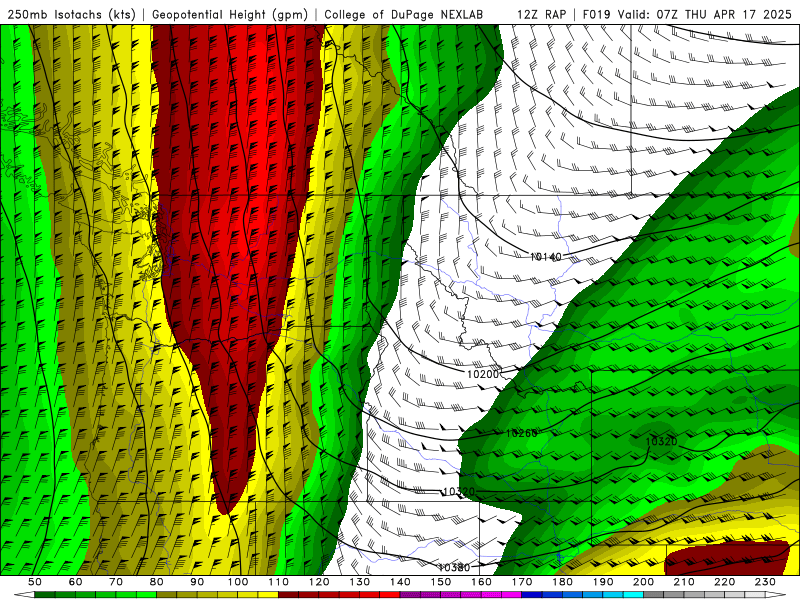Viewport: 800px width, 600px height.
Task: Click the 'Geopotential Height (gpm)' title text
Action: coord(230,14)
